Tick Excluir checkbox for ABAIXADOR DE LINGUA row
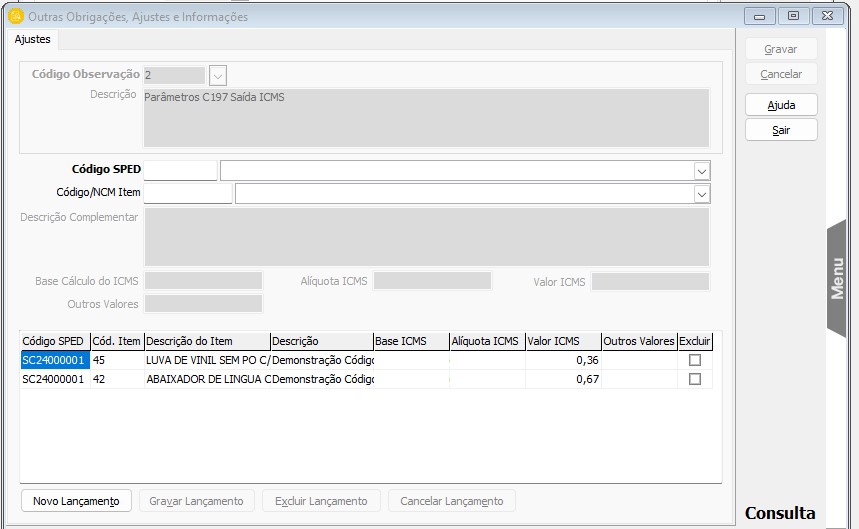The height and width of the screenshot is (529, 859). coord(695,379)
